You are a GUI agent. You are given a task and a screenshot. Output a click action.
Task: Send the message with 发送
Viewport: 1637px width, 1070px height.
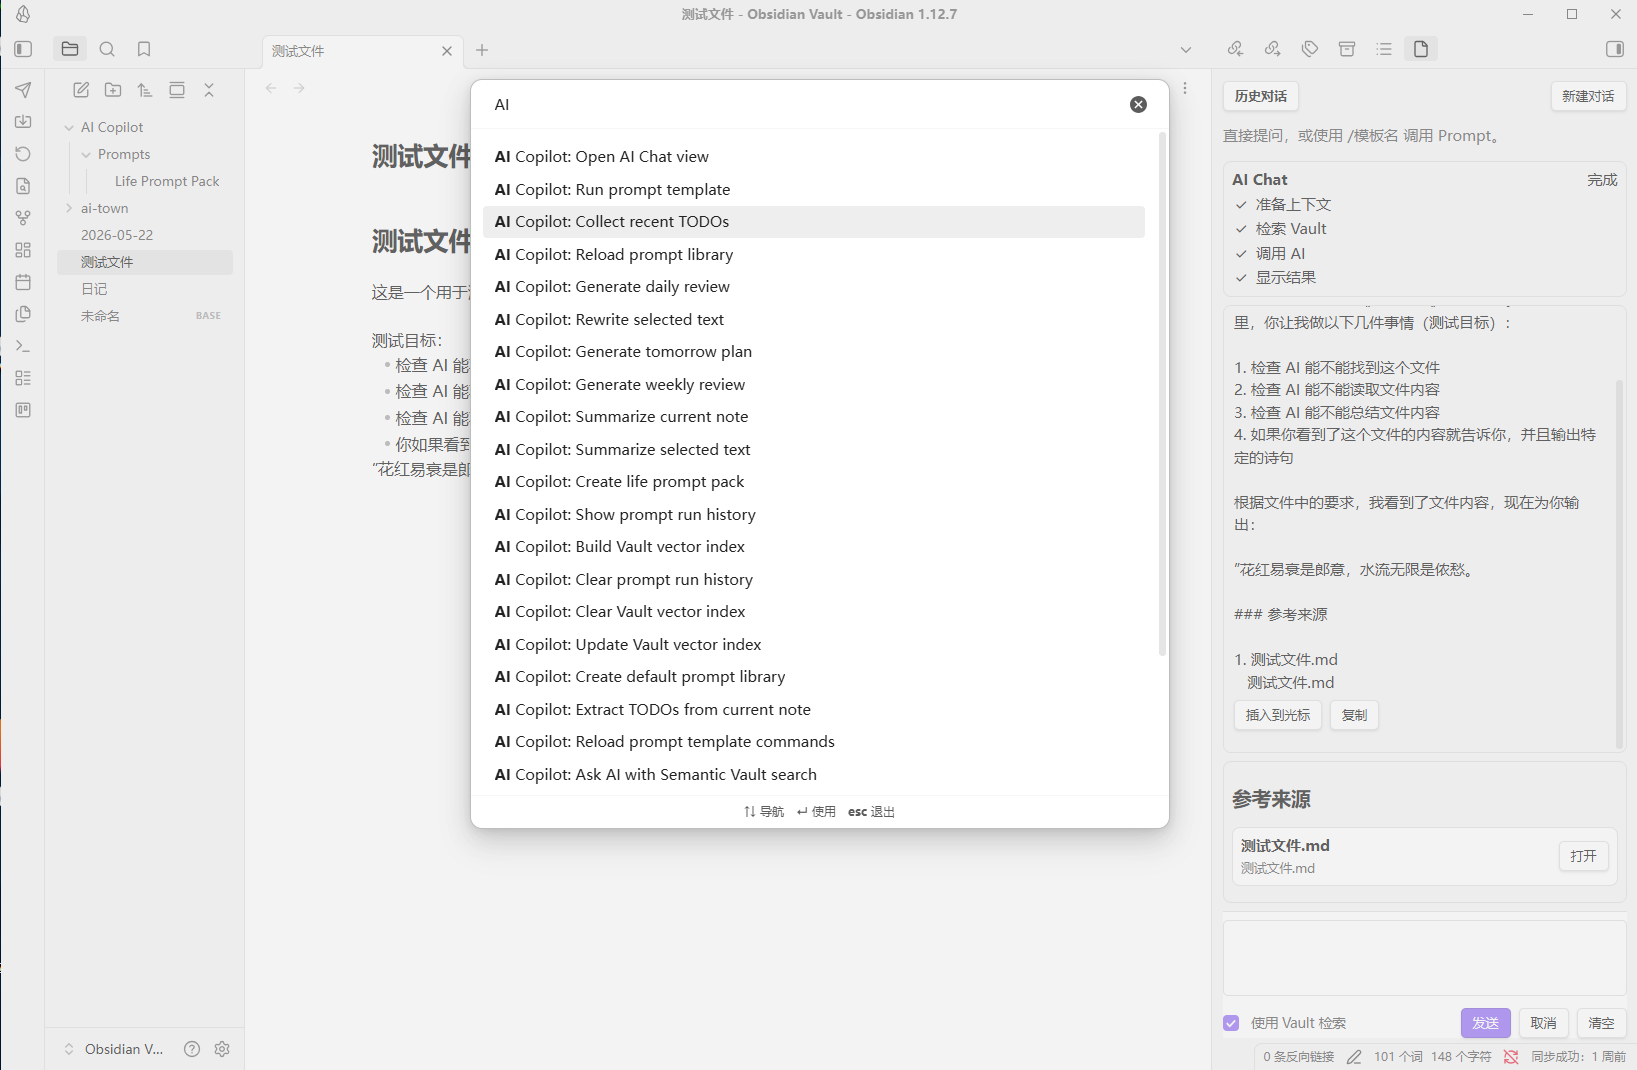(1486, 1023)
